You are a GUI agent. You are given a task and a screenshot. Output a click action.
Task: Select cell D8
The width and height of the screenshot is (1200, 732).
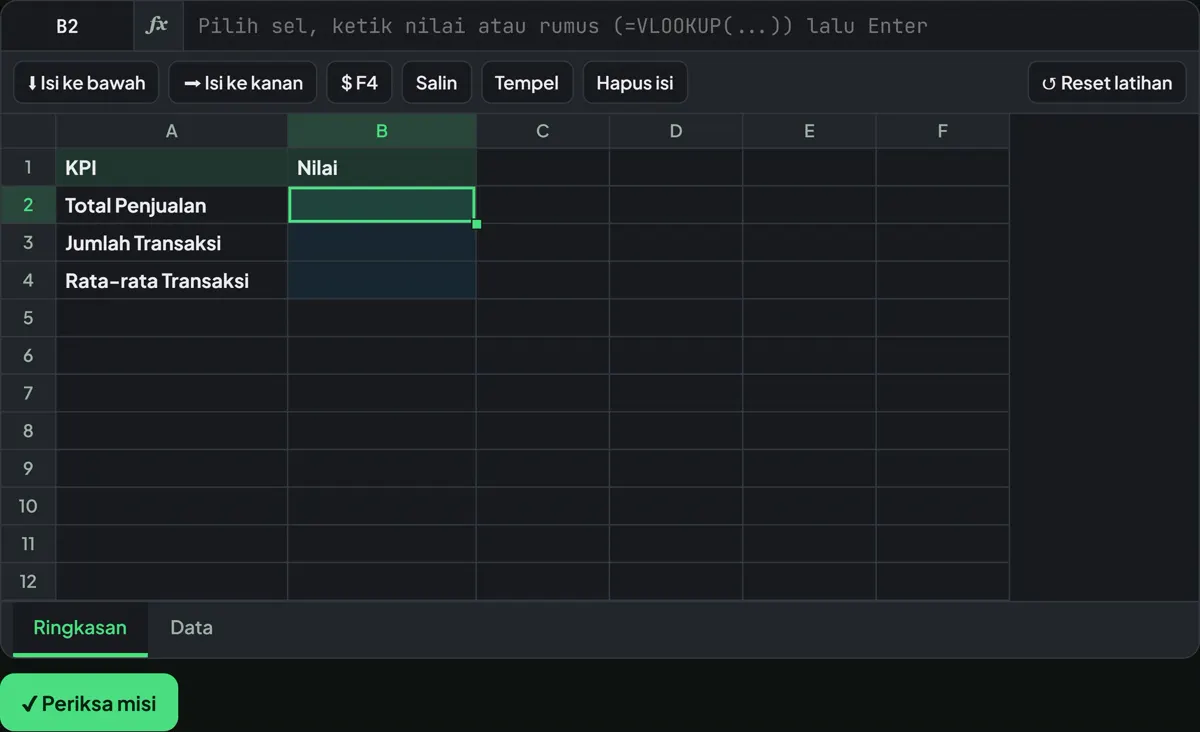pyautogui.click(x=676, y=431)
